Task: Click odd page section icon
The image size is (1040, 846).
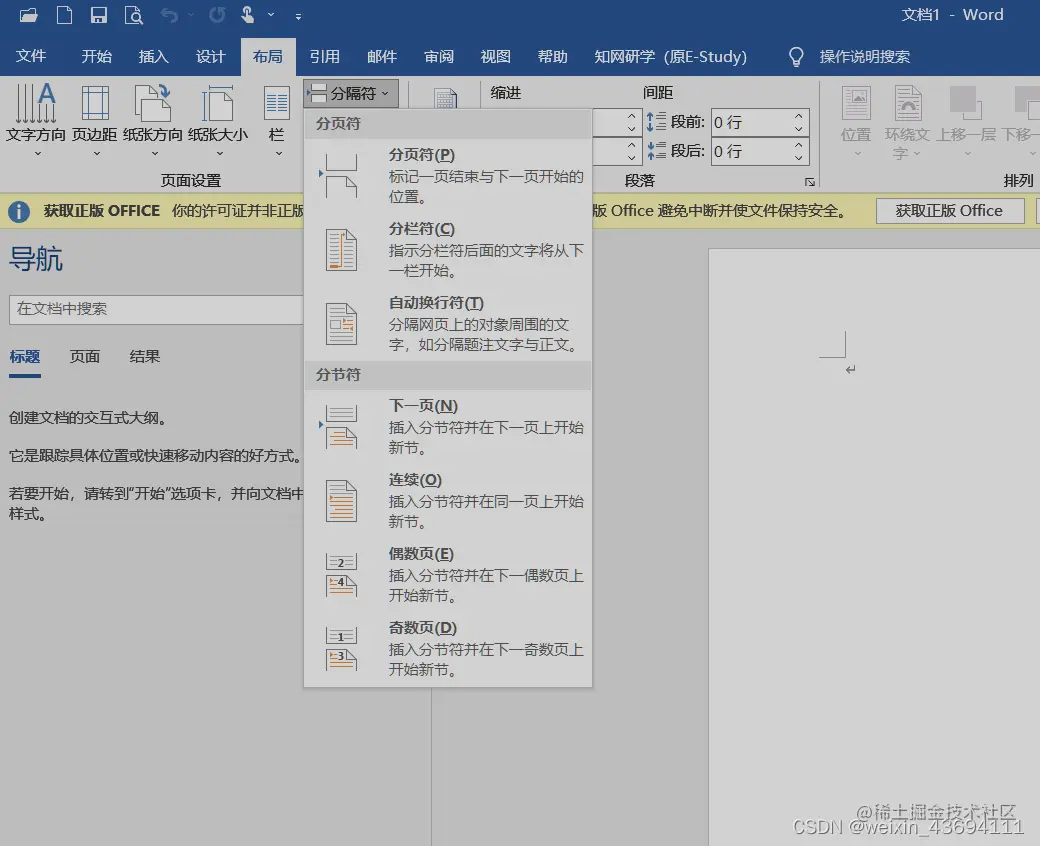Action: point(342,648)
